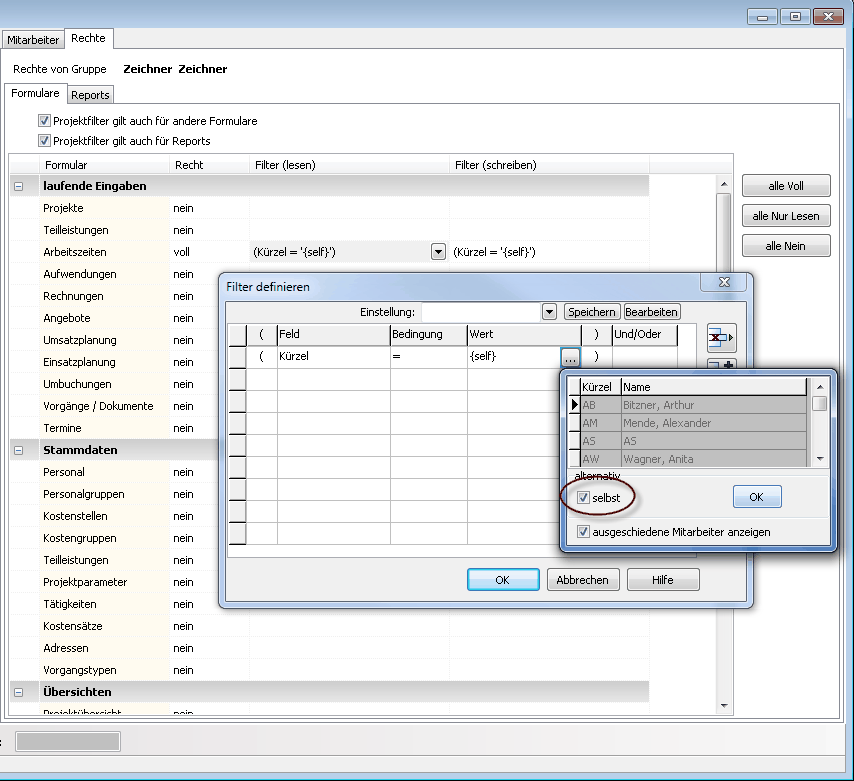The width and height of the screenshot is (854, 781).
Task: Switch to the Mitarbeiter tab
Action: tap(33, 39)
